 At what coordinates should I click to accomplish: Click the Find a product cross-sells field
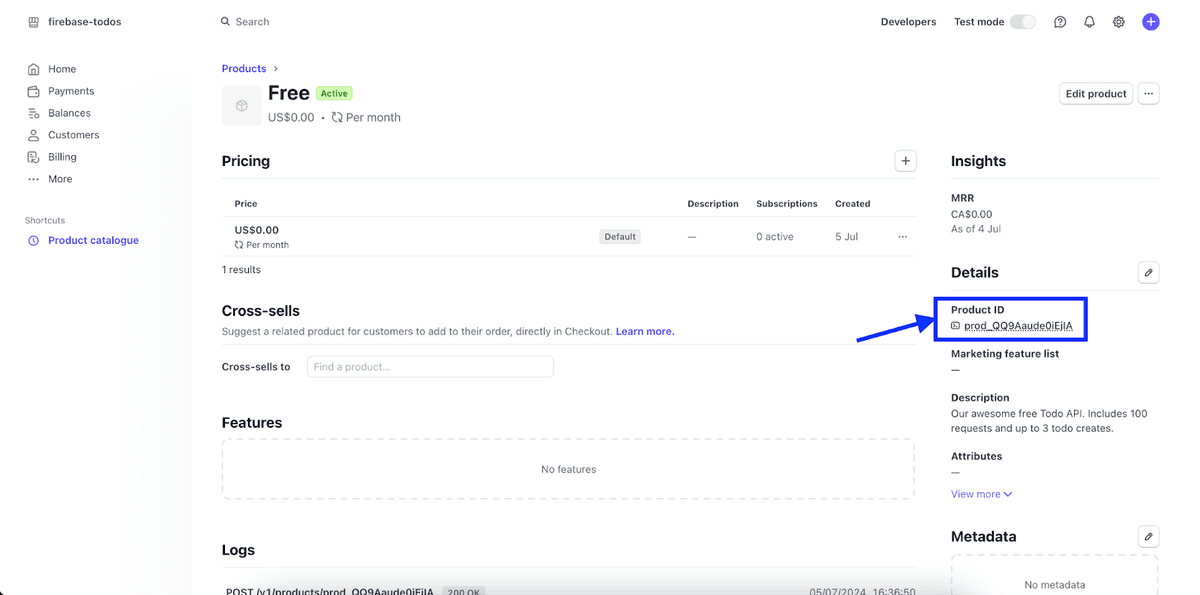tap(430, 366)
